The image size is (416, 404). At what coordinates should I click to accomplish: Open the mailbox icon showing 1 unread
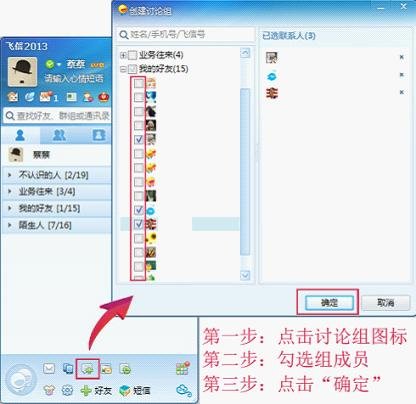(48, 97)
